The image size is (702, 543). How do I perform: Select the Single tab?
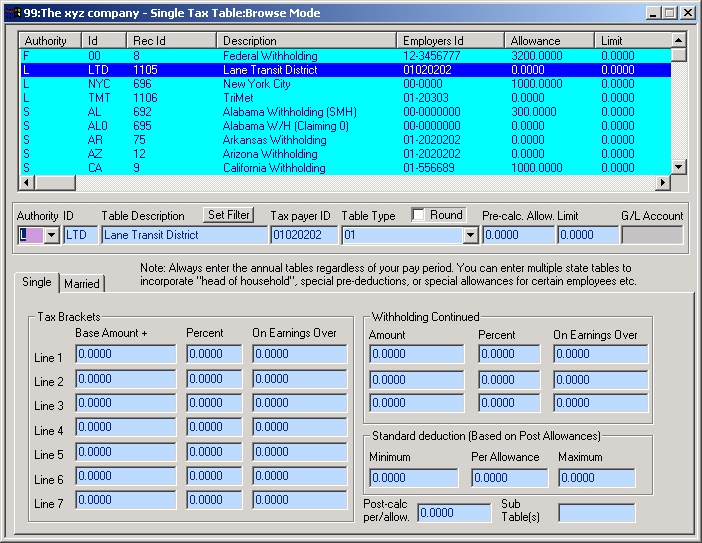pyautogui.click(x=37, y=283)
